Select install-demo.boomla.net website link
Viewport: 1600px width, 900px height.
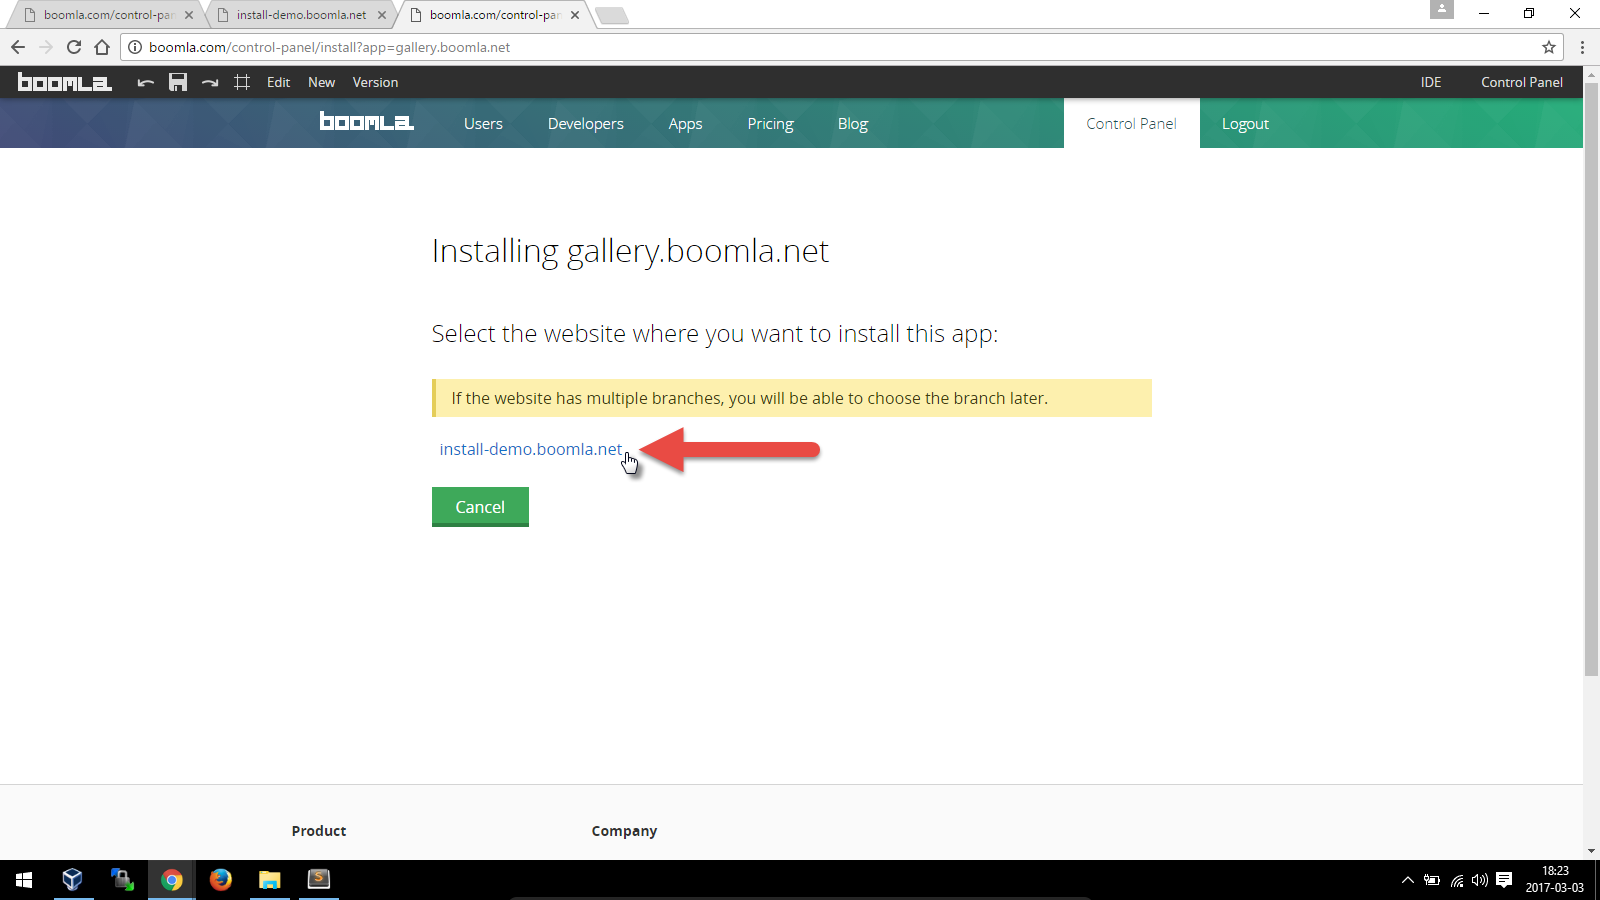tap(531, 449)
